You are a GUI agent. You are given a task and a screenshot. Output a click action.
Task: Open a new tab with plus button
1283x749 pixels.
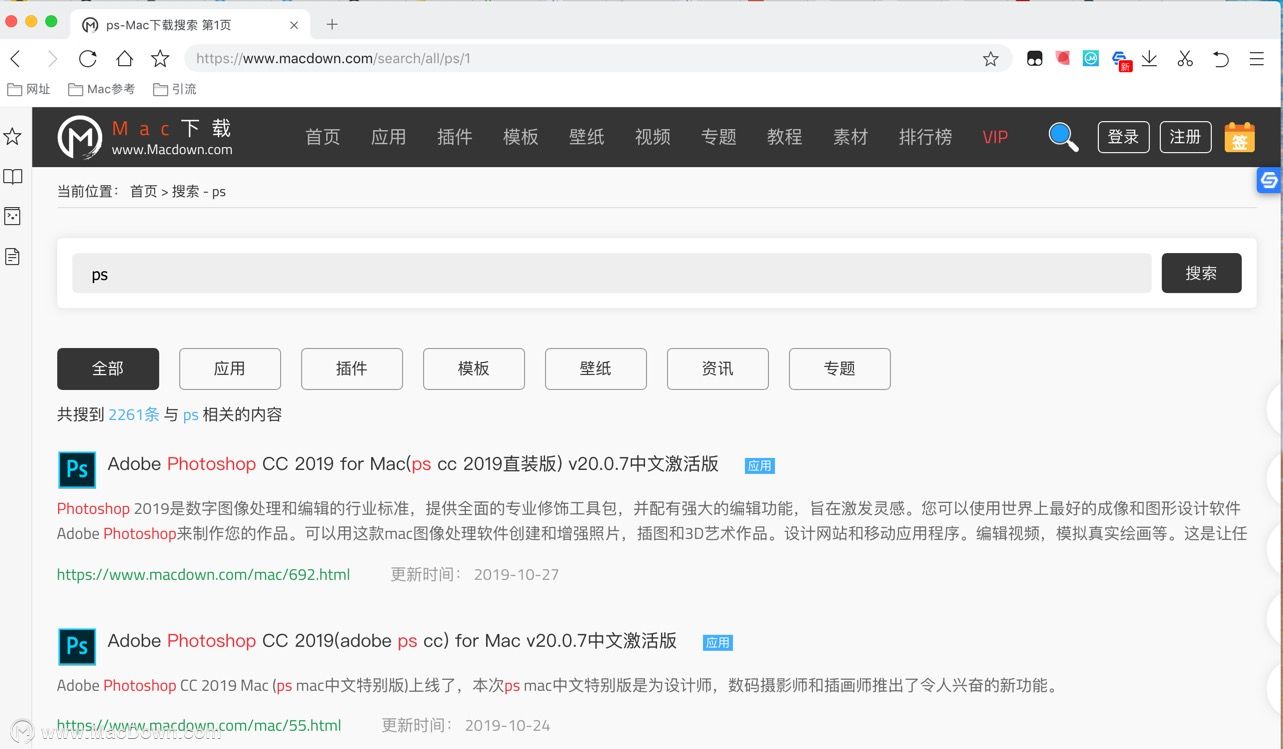point(332,24)
